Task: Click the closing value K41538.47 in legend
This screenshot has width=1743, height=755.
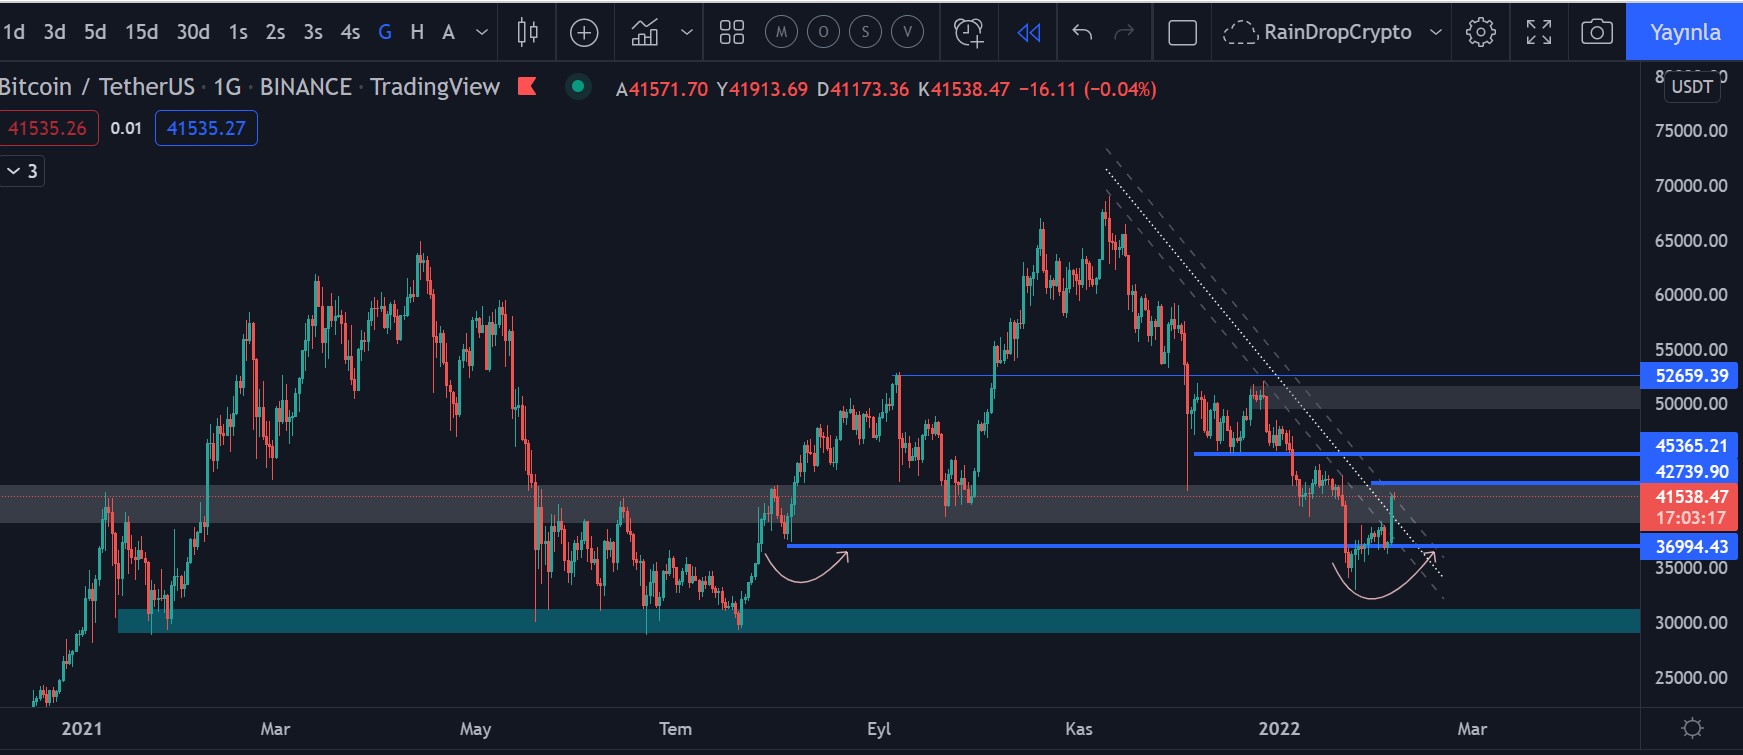Action: [x=964, y=89]
